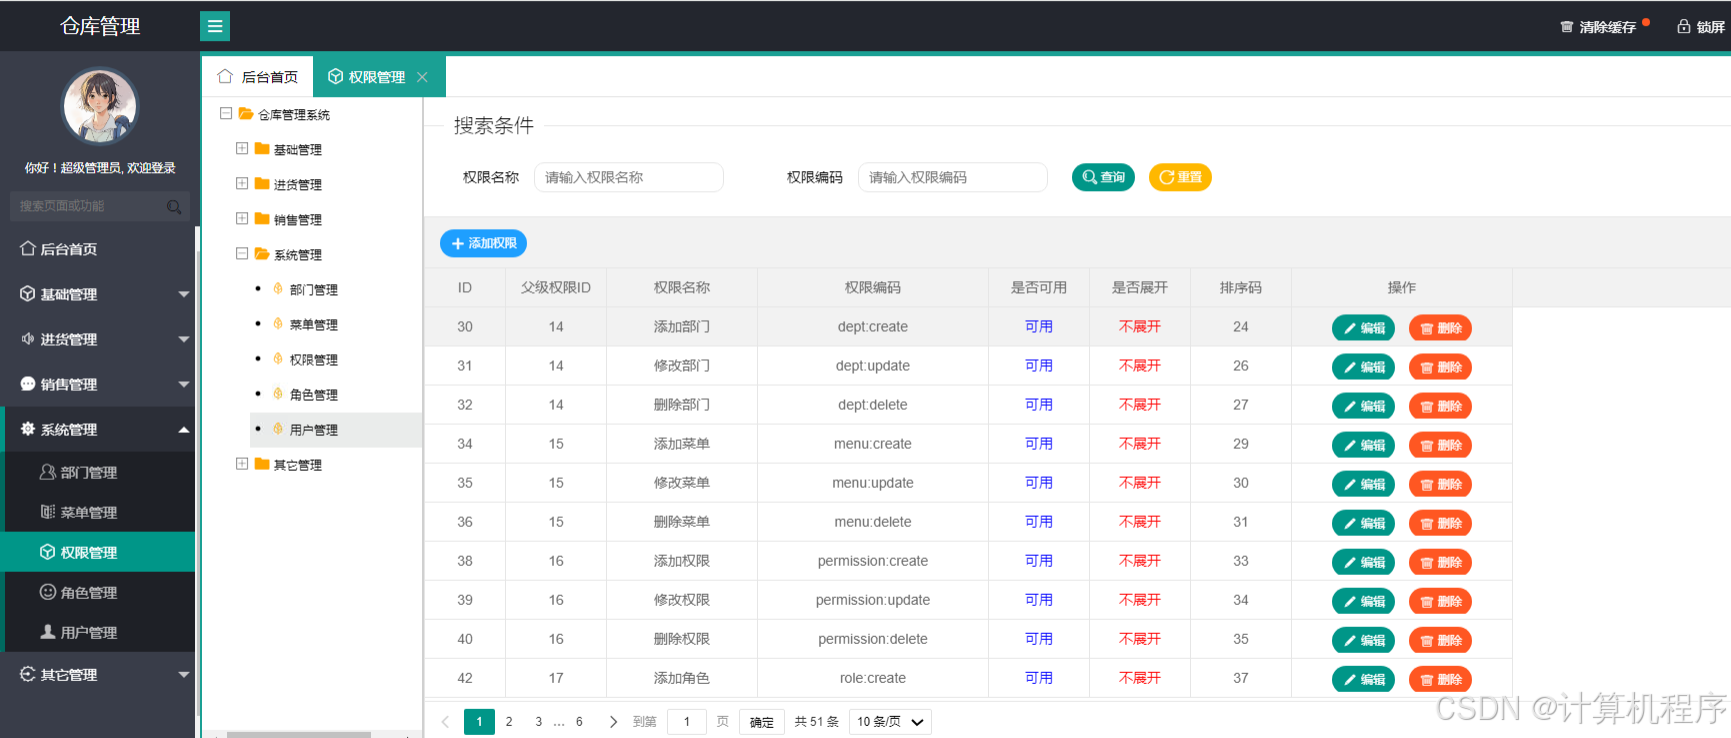Screen dimensions: 1731x738
Task: Click the 添加权限 button
Action: click(x=483, y=243)
